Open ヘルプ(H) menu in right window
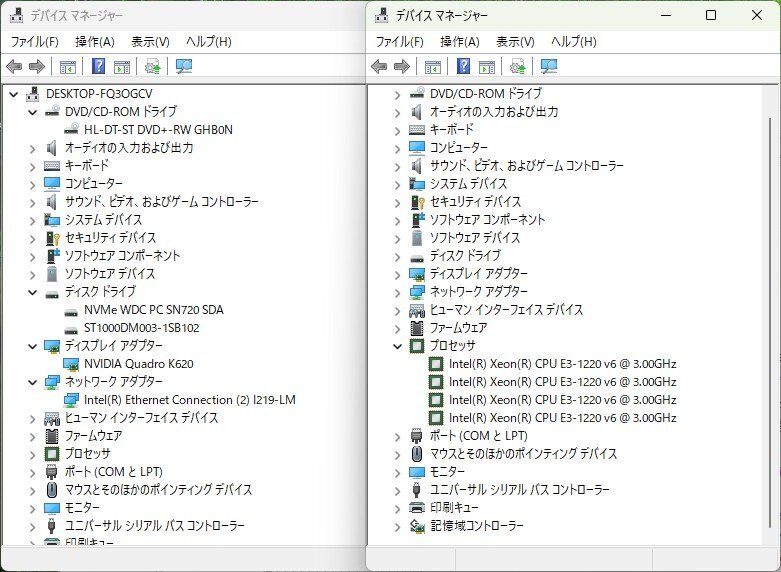 [x=574, y=42]
